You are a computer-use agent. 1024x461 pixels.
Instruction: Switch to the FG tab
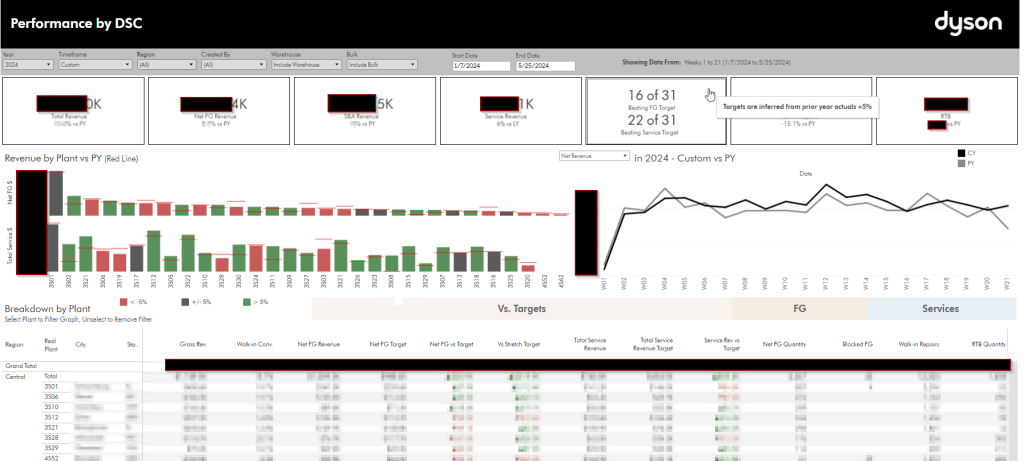799,309
